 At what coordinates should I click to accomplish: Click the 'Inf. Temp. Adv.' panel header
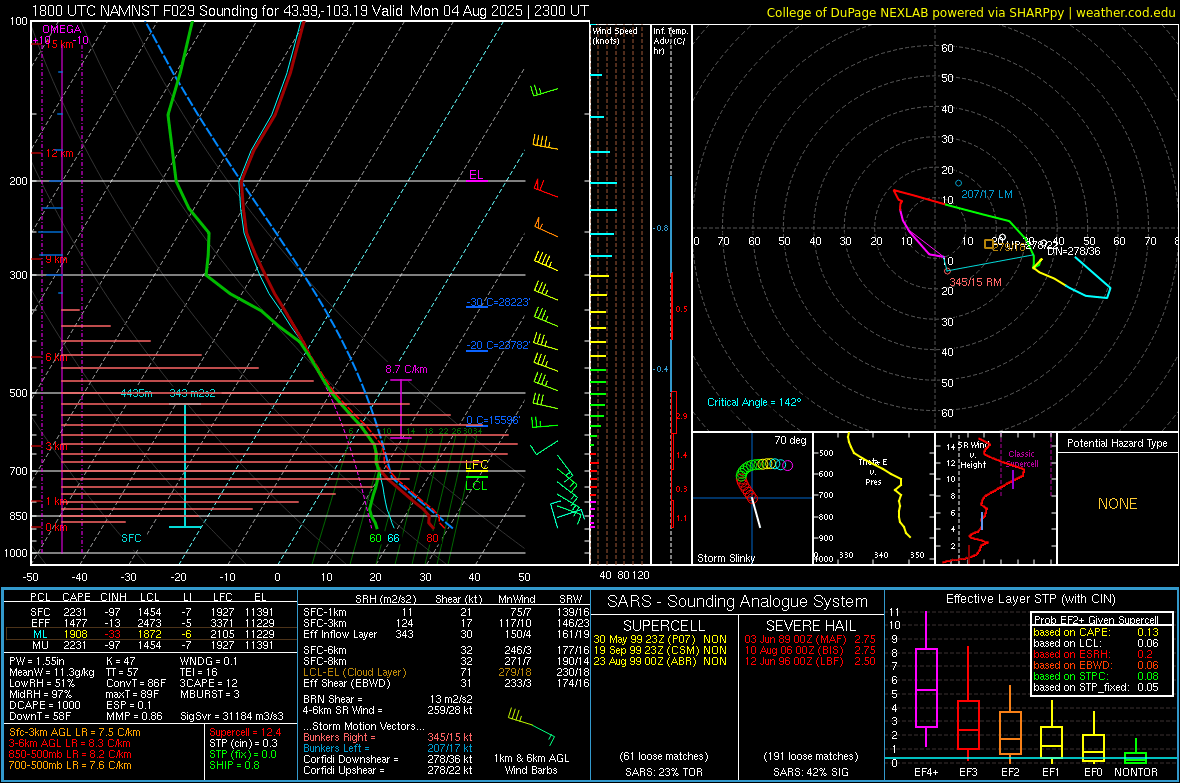(x=670, y=41)
